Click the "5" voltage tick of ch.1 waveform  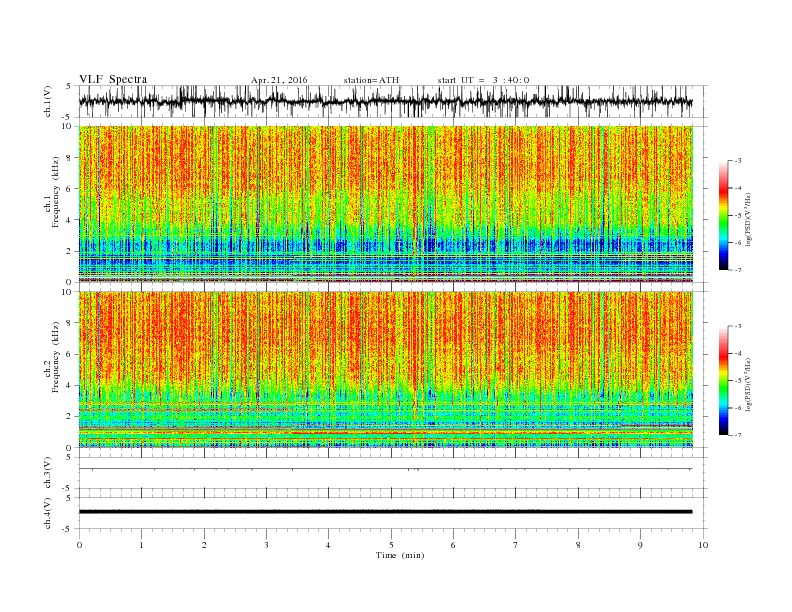point(69,86)
